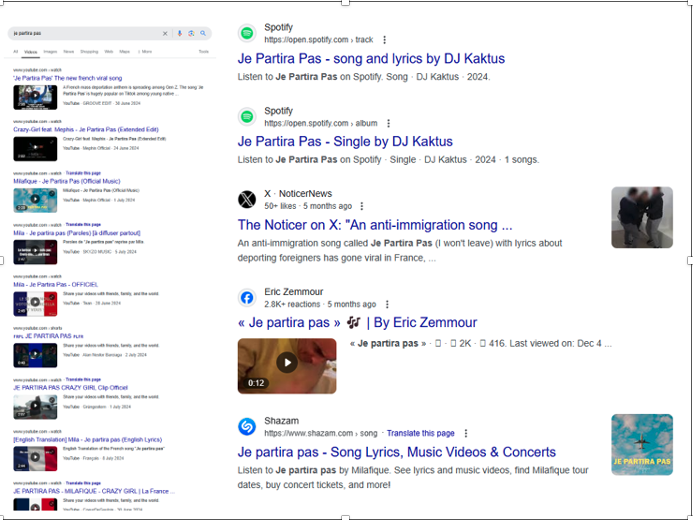Open The Noticer on X result link
Image resolution: width=693 pixels, height=520 pixels.
(375, 225)
